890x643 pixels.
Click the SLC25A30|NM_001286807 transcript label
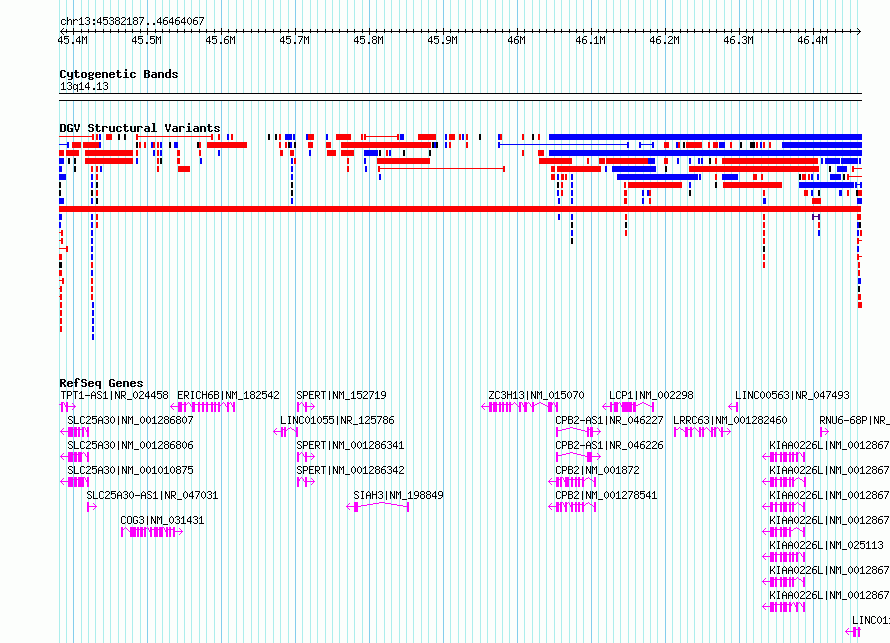click(x=131, y=421)
